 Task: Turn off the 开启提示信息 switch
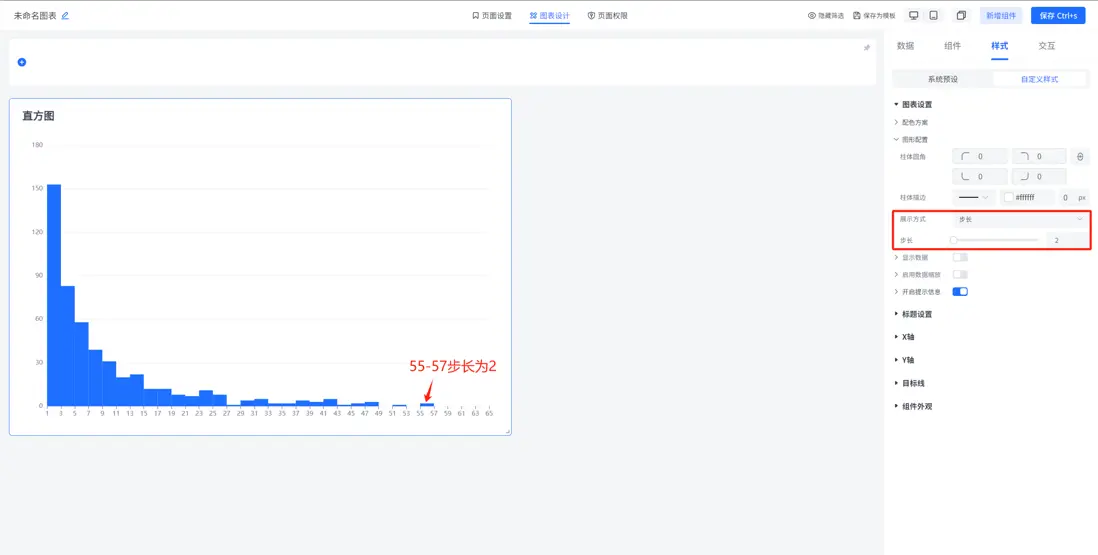[960, 292]
